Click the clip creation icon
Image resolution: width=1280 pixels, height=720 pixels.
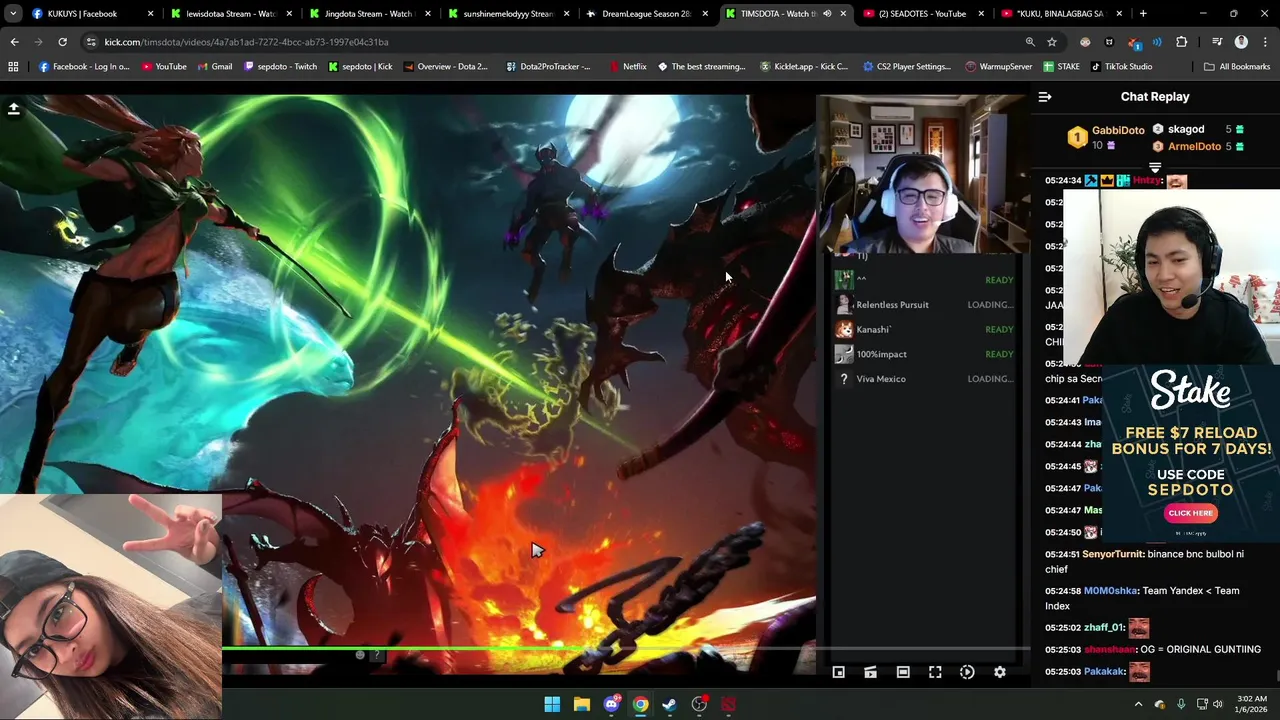(871, 672)
